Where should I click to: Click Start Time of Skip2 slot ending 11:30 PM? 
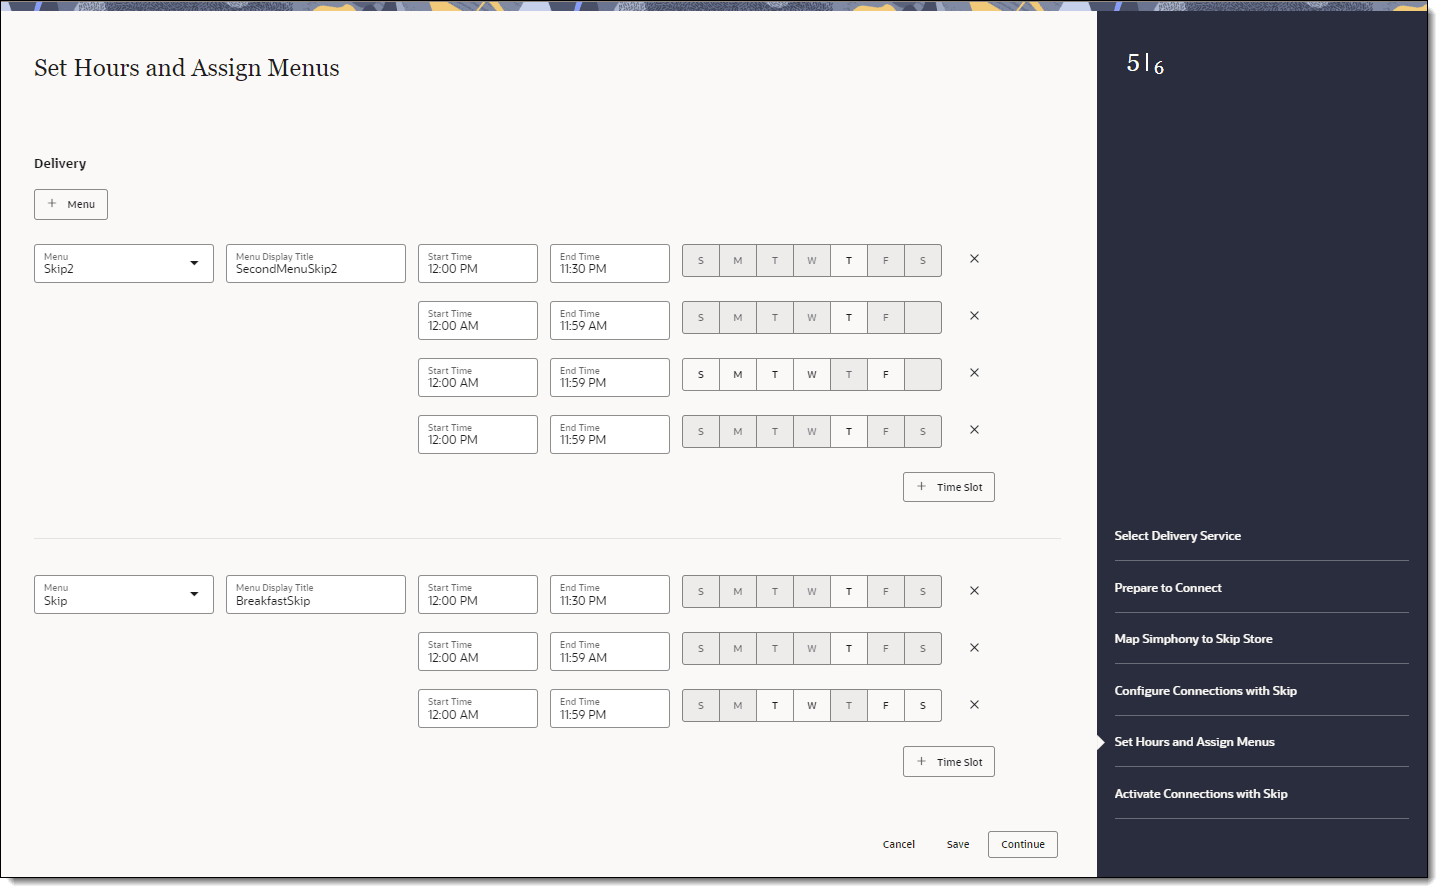pyautogui.click(x=478, y=264)
